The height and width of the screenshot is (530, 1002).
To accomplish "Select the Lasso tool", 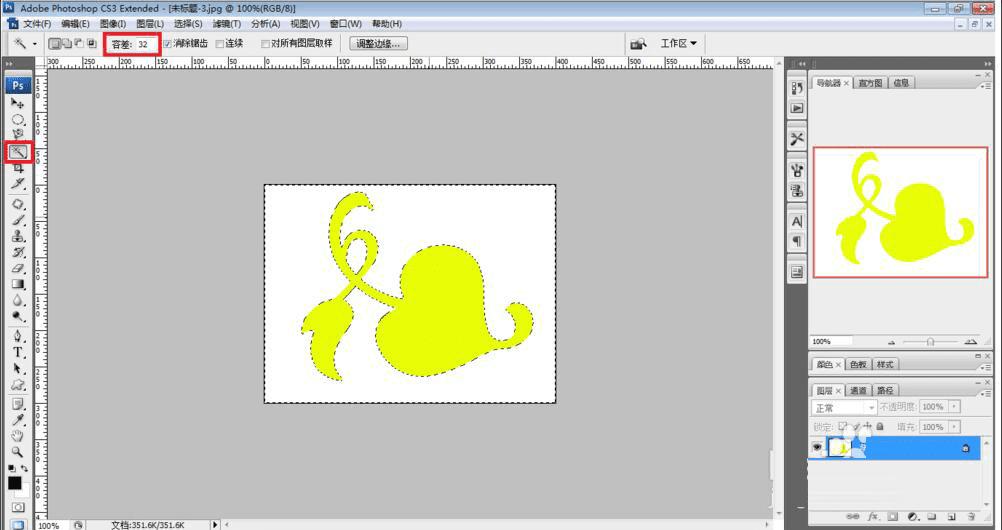I will pyautogui.click(x=17, y=134).
